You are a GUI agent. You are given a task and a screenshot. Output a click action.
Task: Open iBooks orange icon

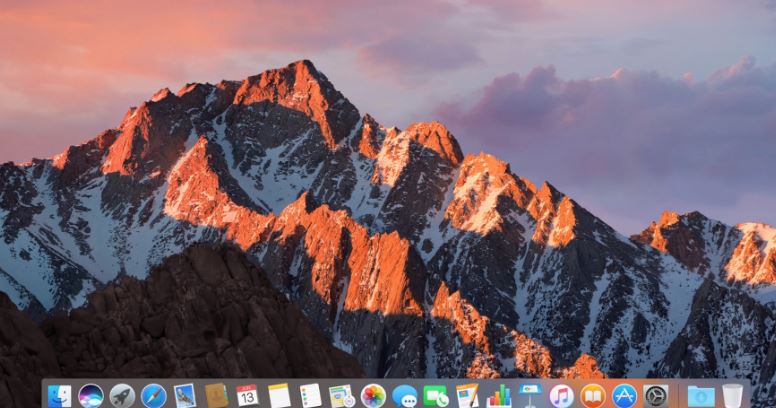593,396
